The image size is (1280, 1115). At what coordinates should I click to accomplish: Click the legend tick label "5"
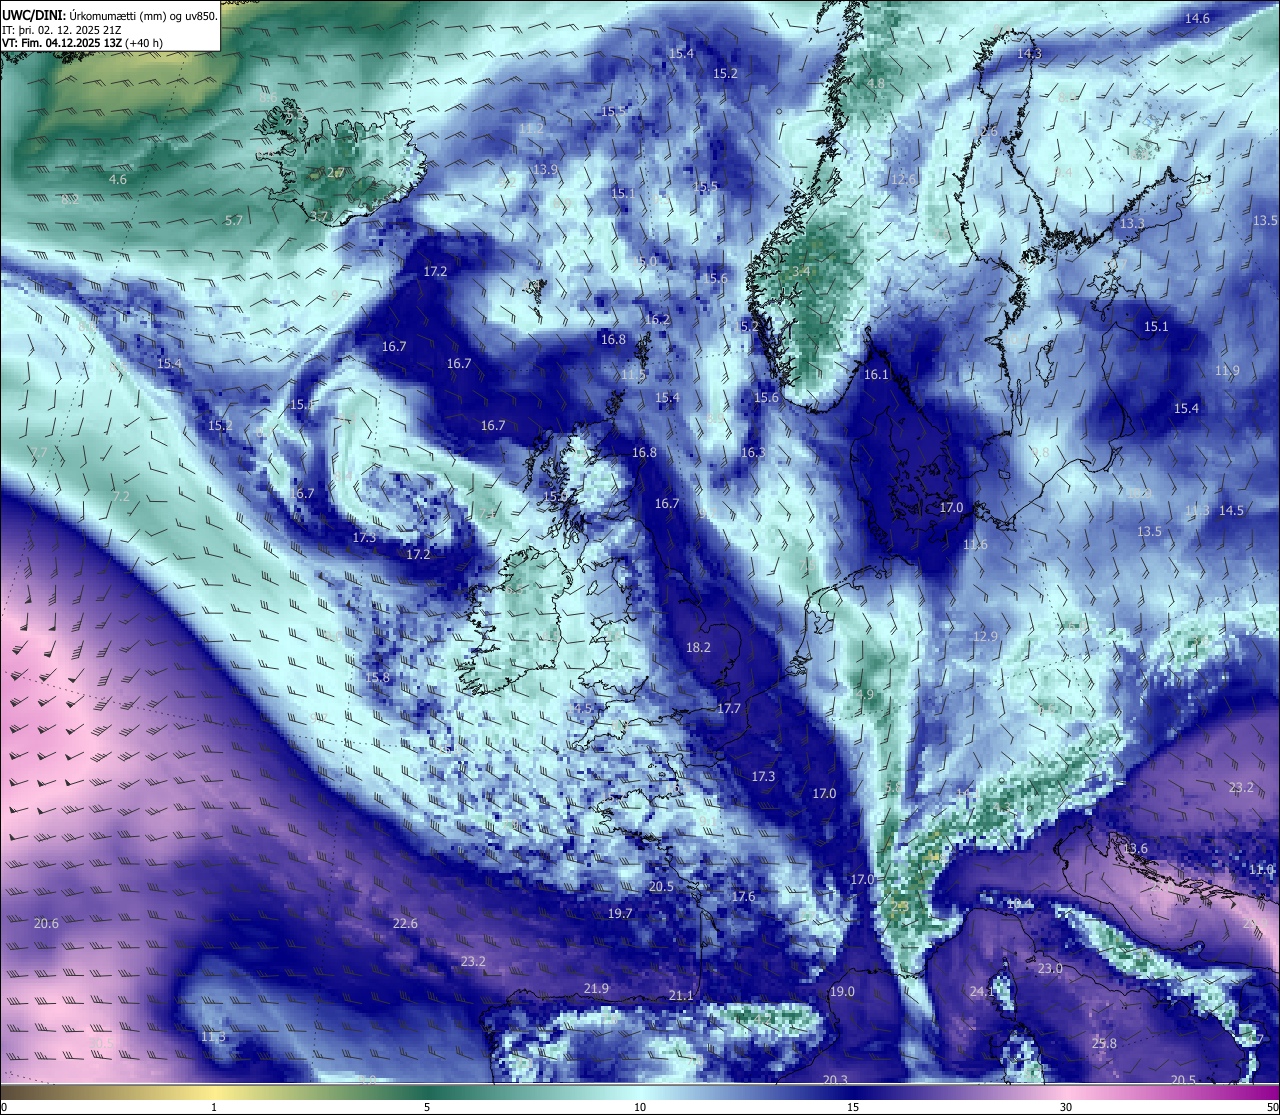click(x=427, y=1107)
